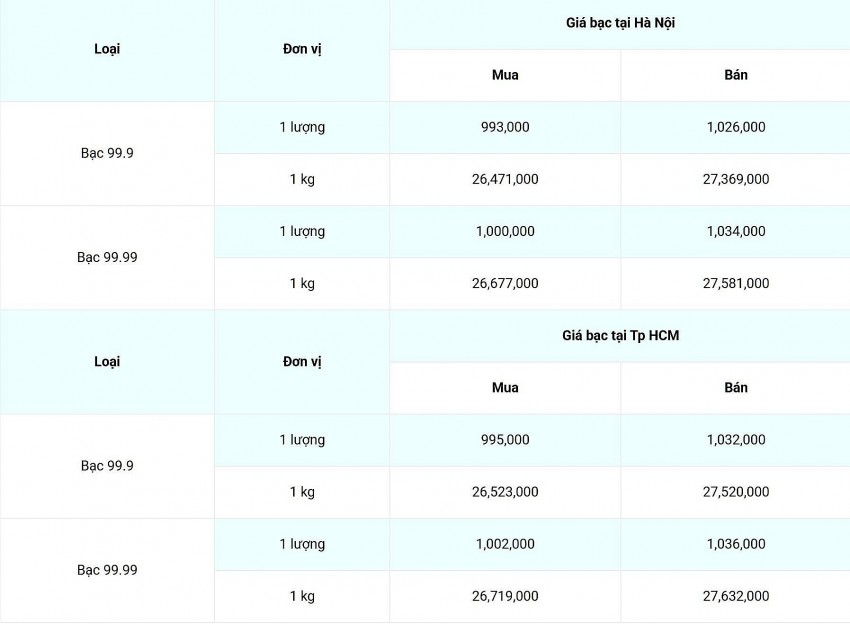The height and width of the screenshot is (624, 850).
Task: Click the 27,520,000 price value
Action: (735, 492)
